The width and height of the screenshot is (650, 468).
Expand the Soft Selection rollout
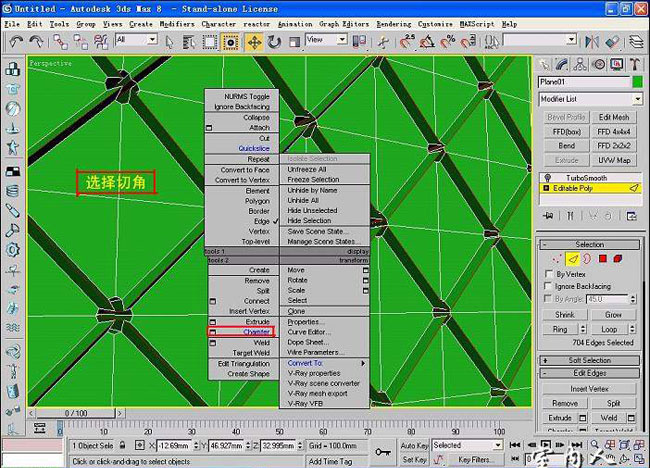click(589, 360)
